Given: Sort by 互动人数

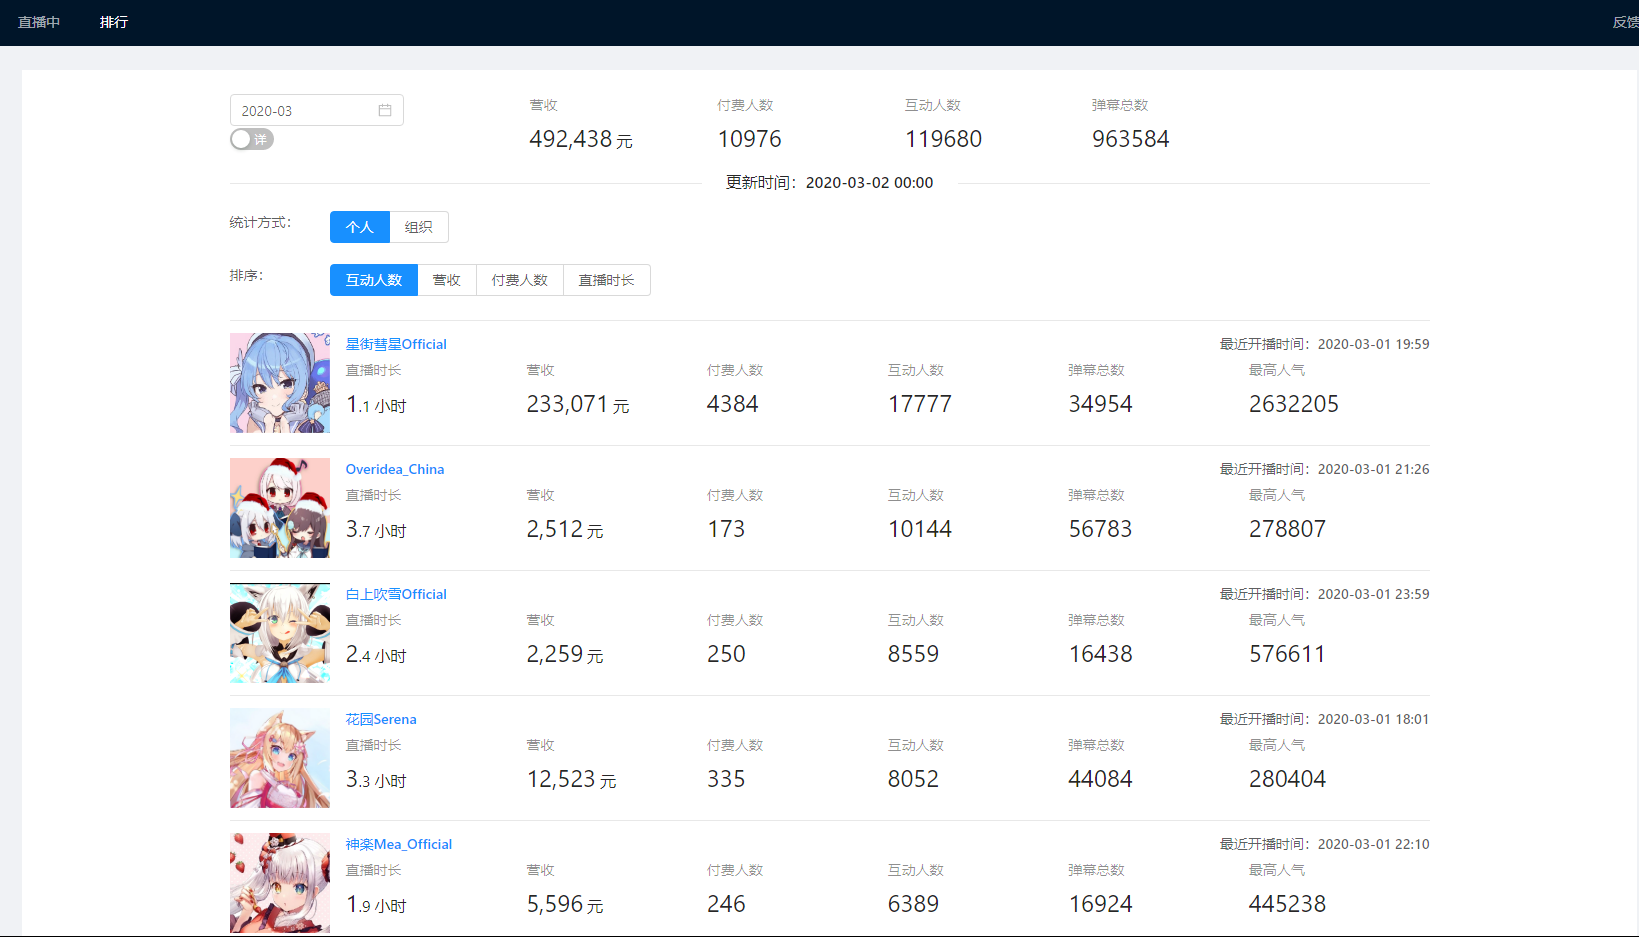Looking at the screenshot, I should click(374, 280).
